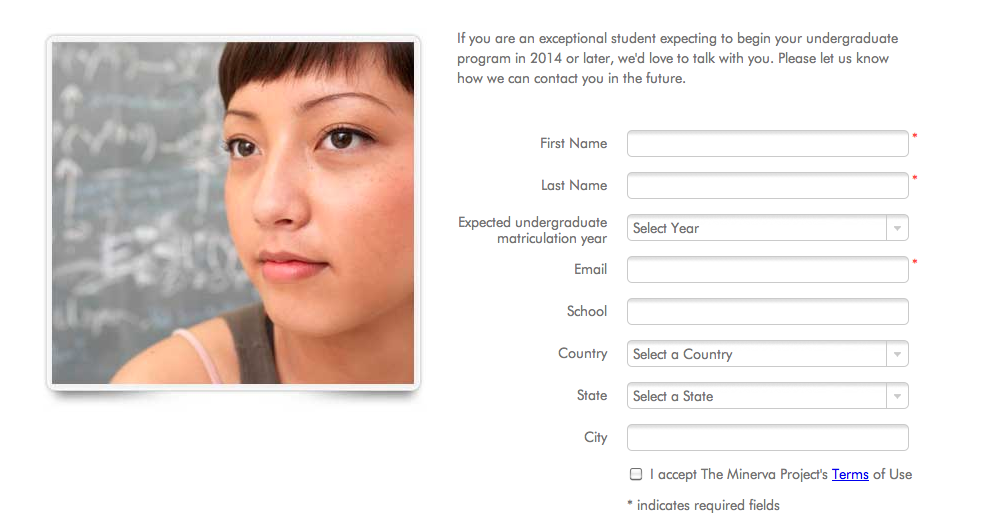
Task: Click the arrow on Select Year combo box
Action: [898, 228]
